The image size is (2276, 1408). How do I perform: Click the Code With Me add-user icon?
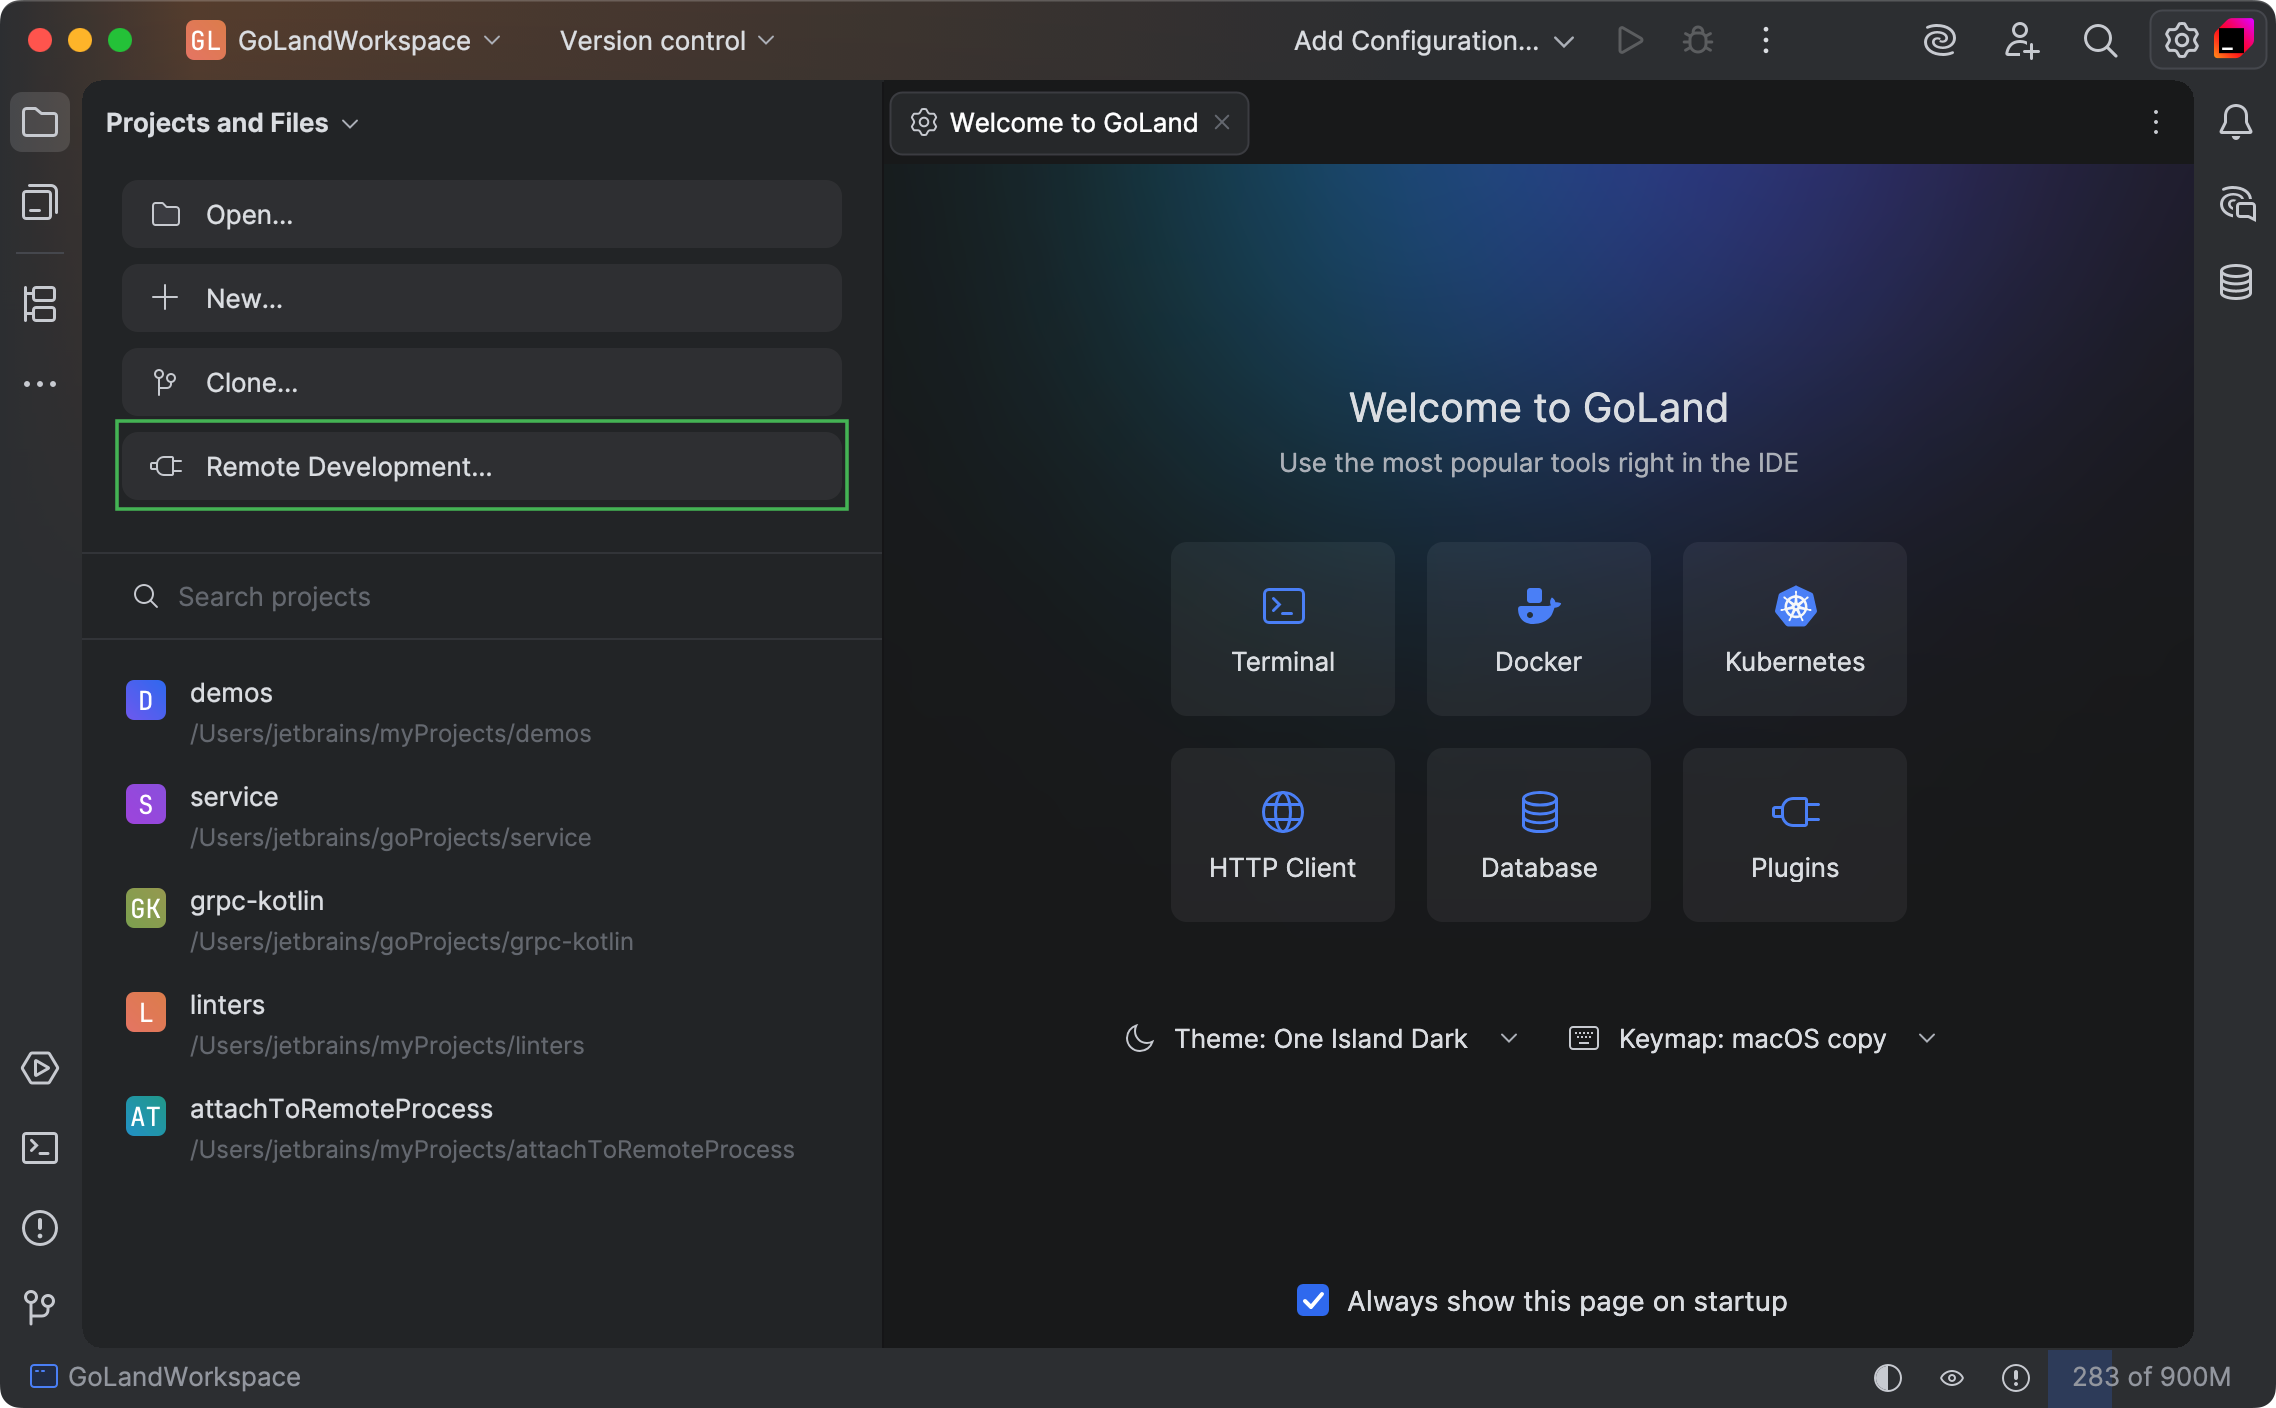click(2021, 40)
